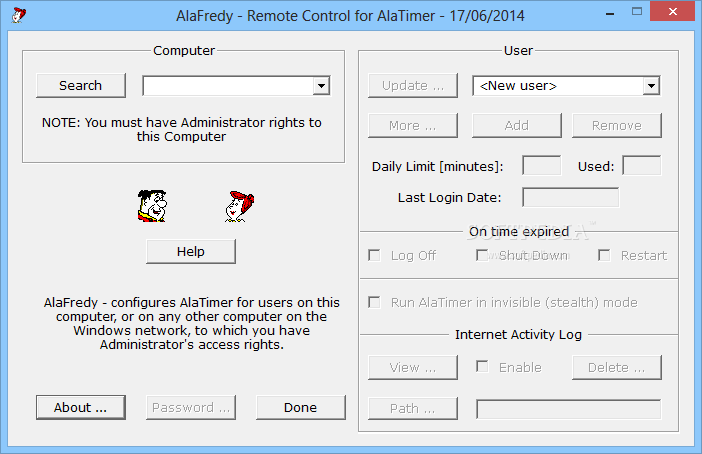Click the View ... activity log button
702x454 pixels.
click(413, 367)
